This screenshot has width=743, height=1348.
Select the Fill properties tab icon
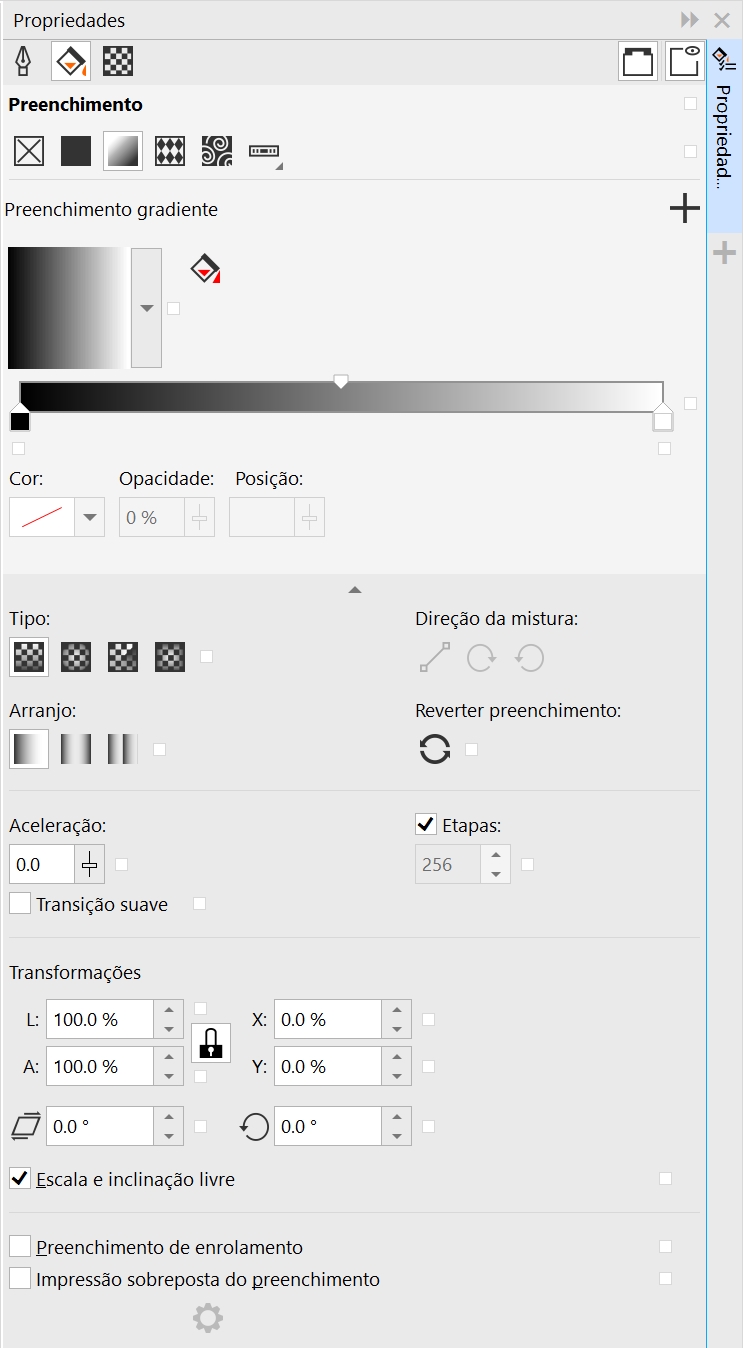tap(71, 62)
